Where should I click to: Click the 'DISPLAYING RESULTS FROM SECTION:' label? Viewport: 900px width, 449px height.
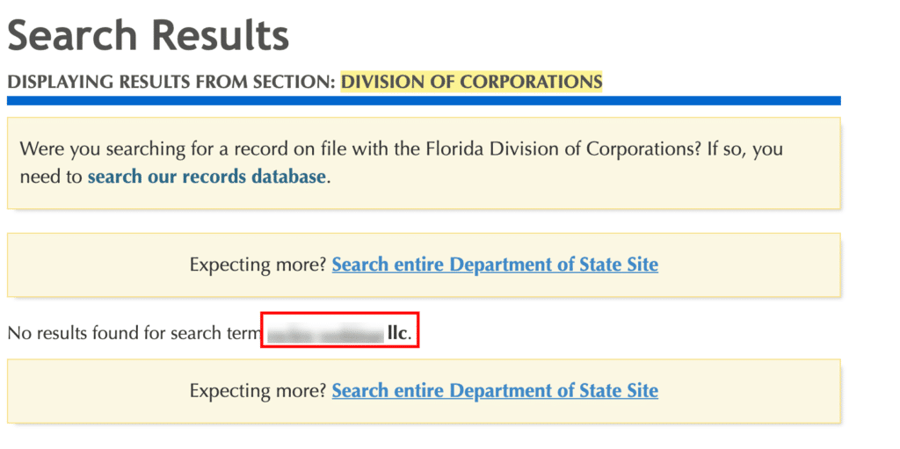point(171,82)
